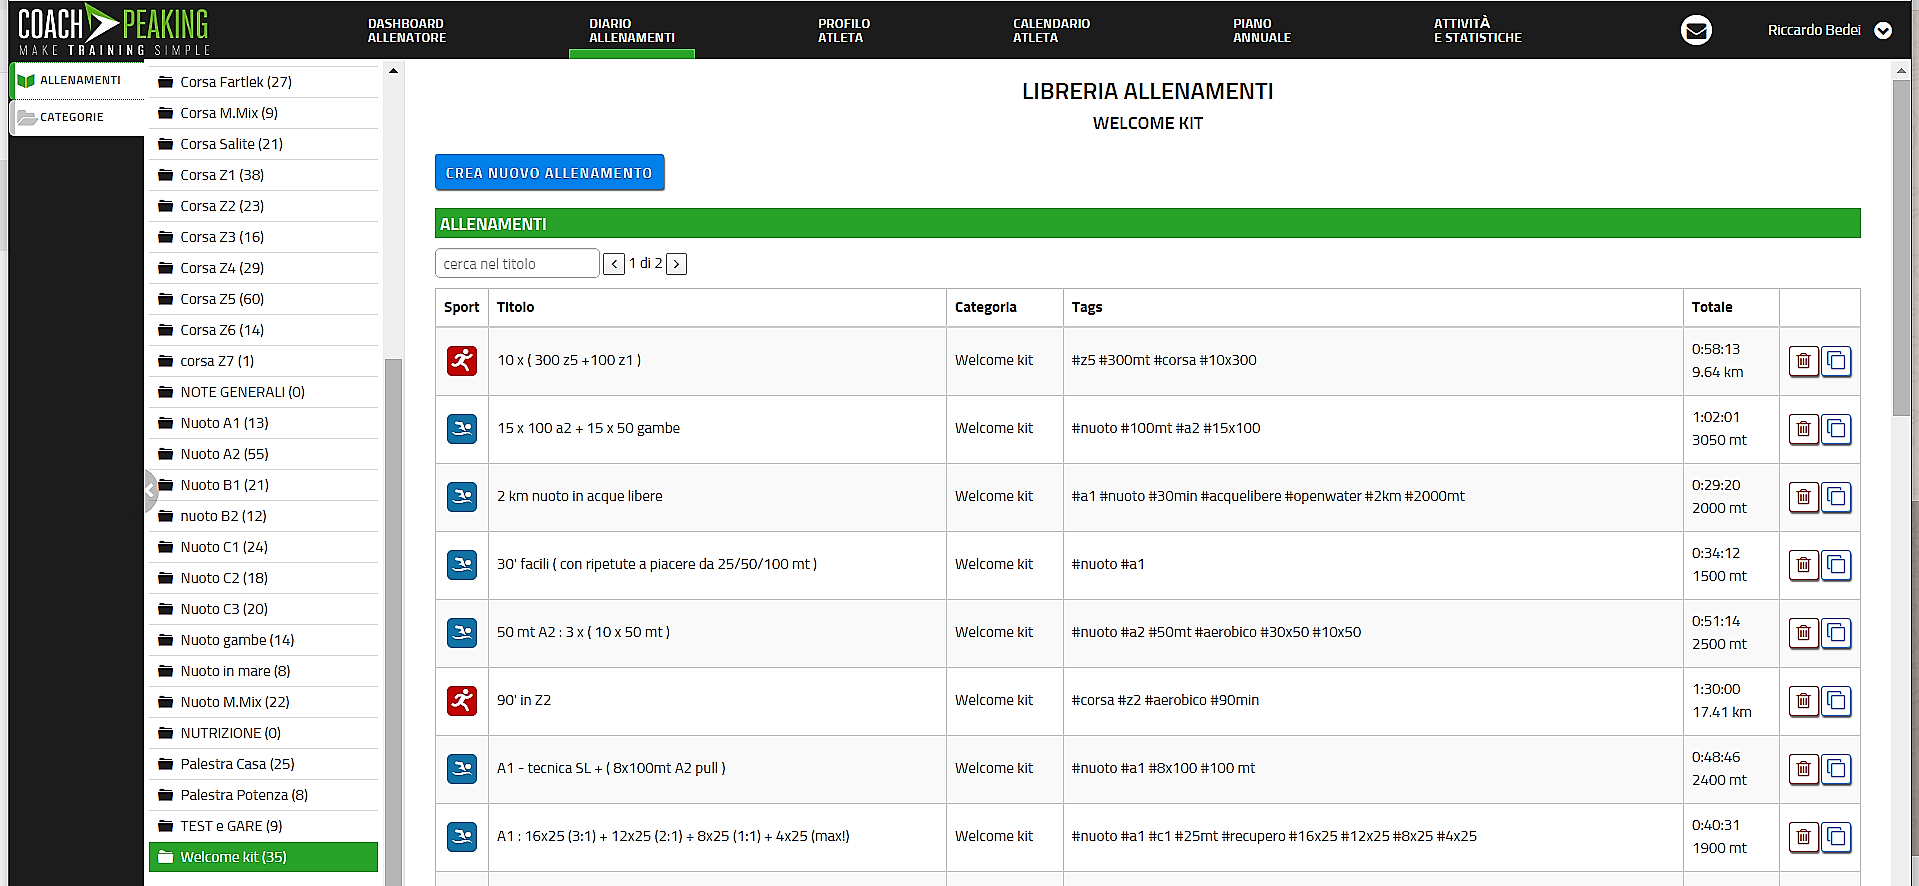This screenshot has height=886, width=1919.
Task: Open Calendario Atleta menu
Action: [x=1051, y=31]
